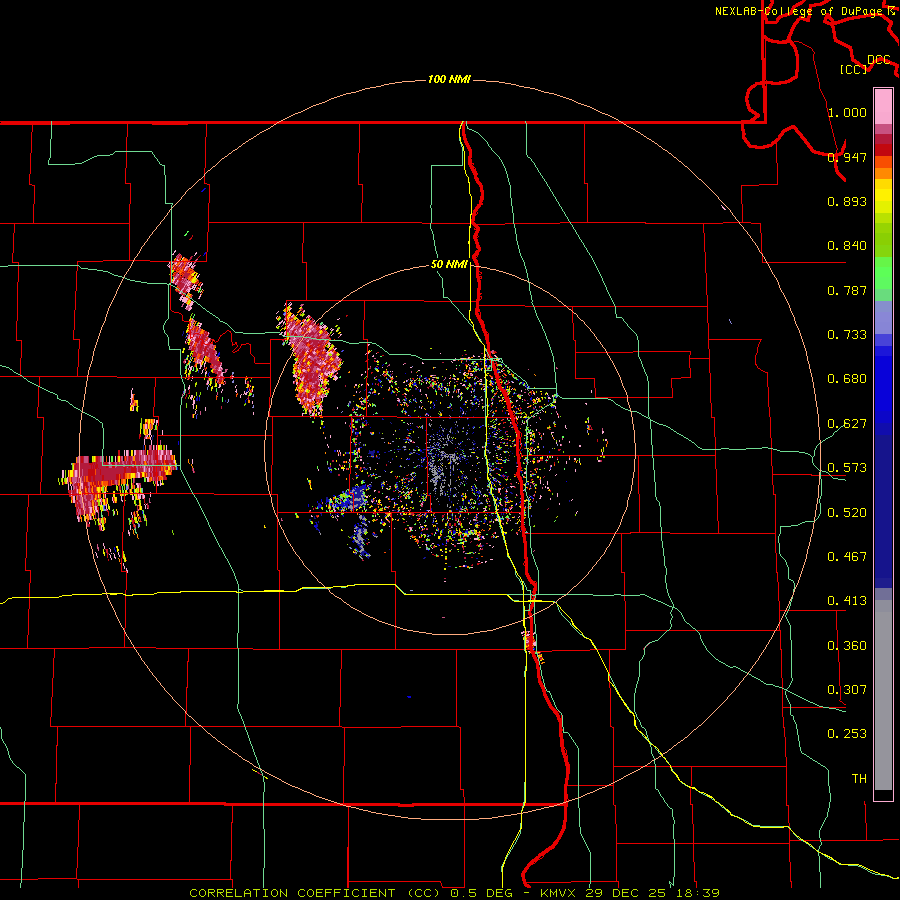This screenshot has height=900, width=900.
Task: Click the "DCC" label above the color scale
Action: pos(878,60)
